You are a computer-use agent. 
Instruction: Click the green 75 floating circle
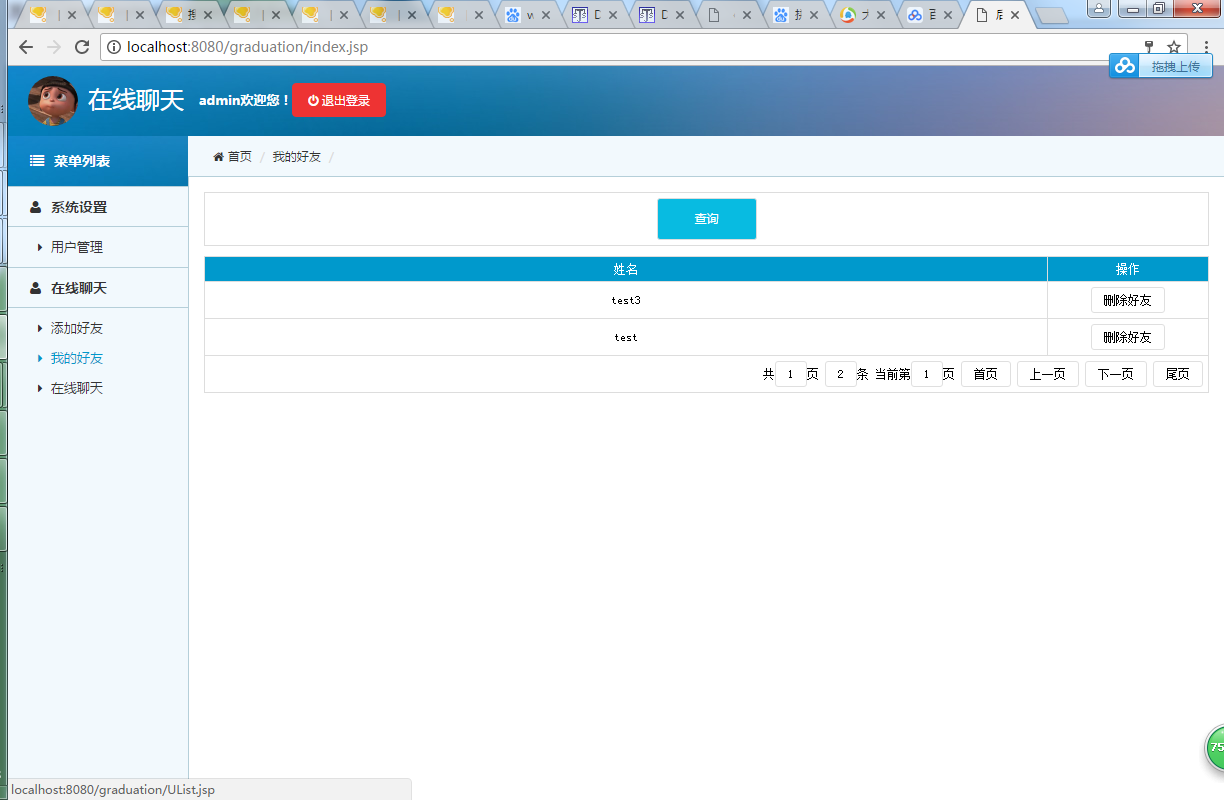(x=1214, y=748)
